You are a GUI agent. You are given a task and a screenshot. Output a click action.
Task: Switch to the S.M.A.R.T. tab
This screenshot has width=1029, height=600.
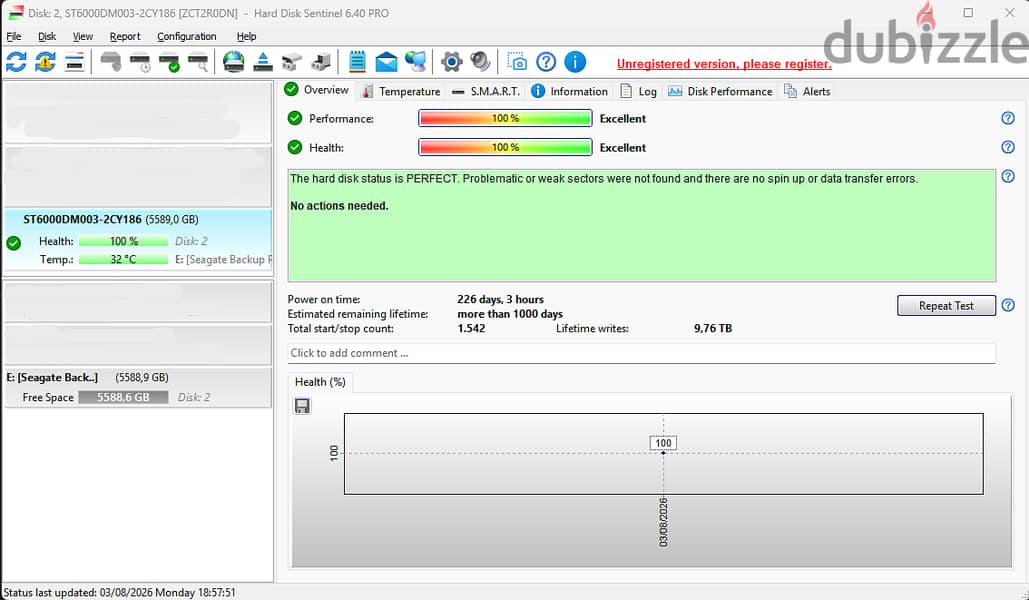486,91
